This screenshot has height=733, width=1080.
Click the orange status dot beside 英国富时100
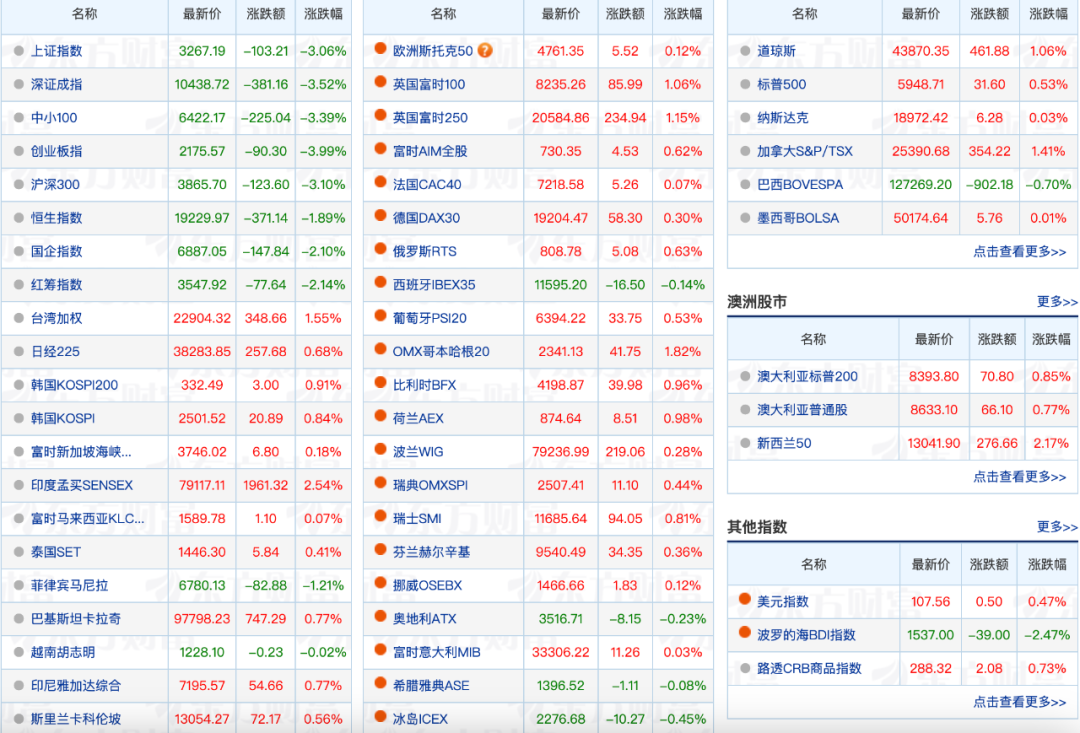pos(380,83)
